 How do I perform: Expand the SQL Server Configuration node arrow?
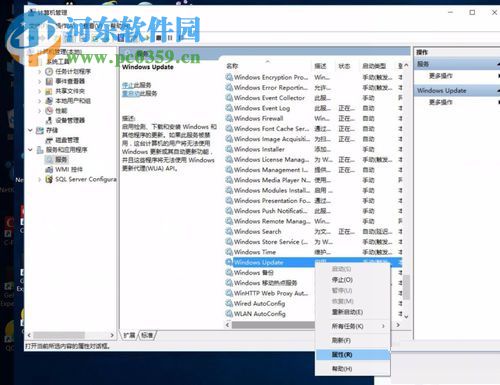point(40,179)
